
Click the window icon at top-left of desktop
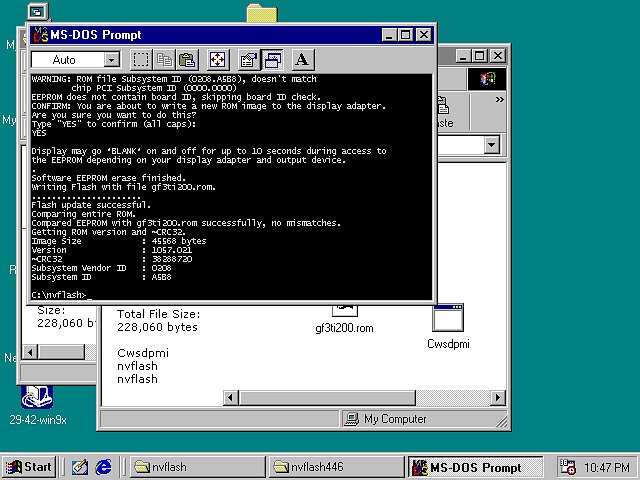(38, 11)
